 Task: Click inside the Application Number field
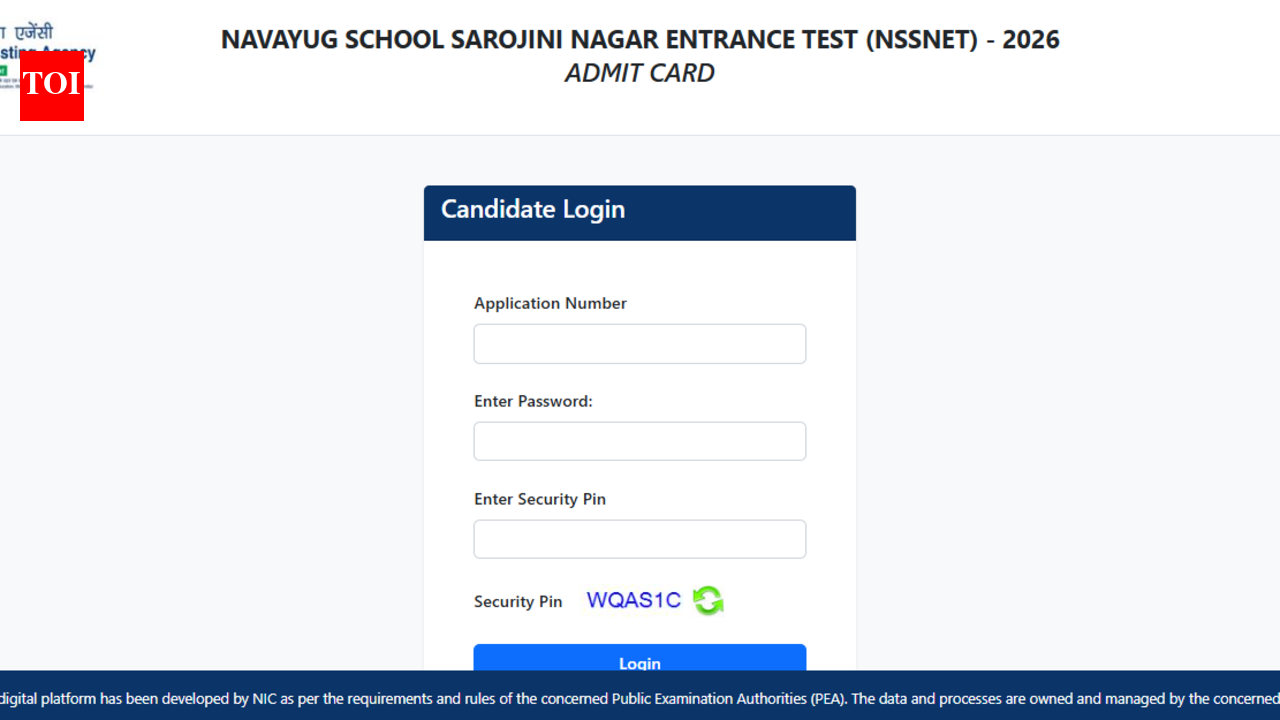[640, 343]
